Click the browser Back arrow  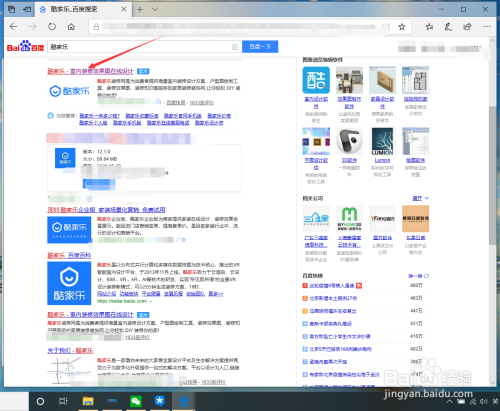pyautogui.click(x=13, y=27)
